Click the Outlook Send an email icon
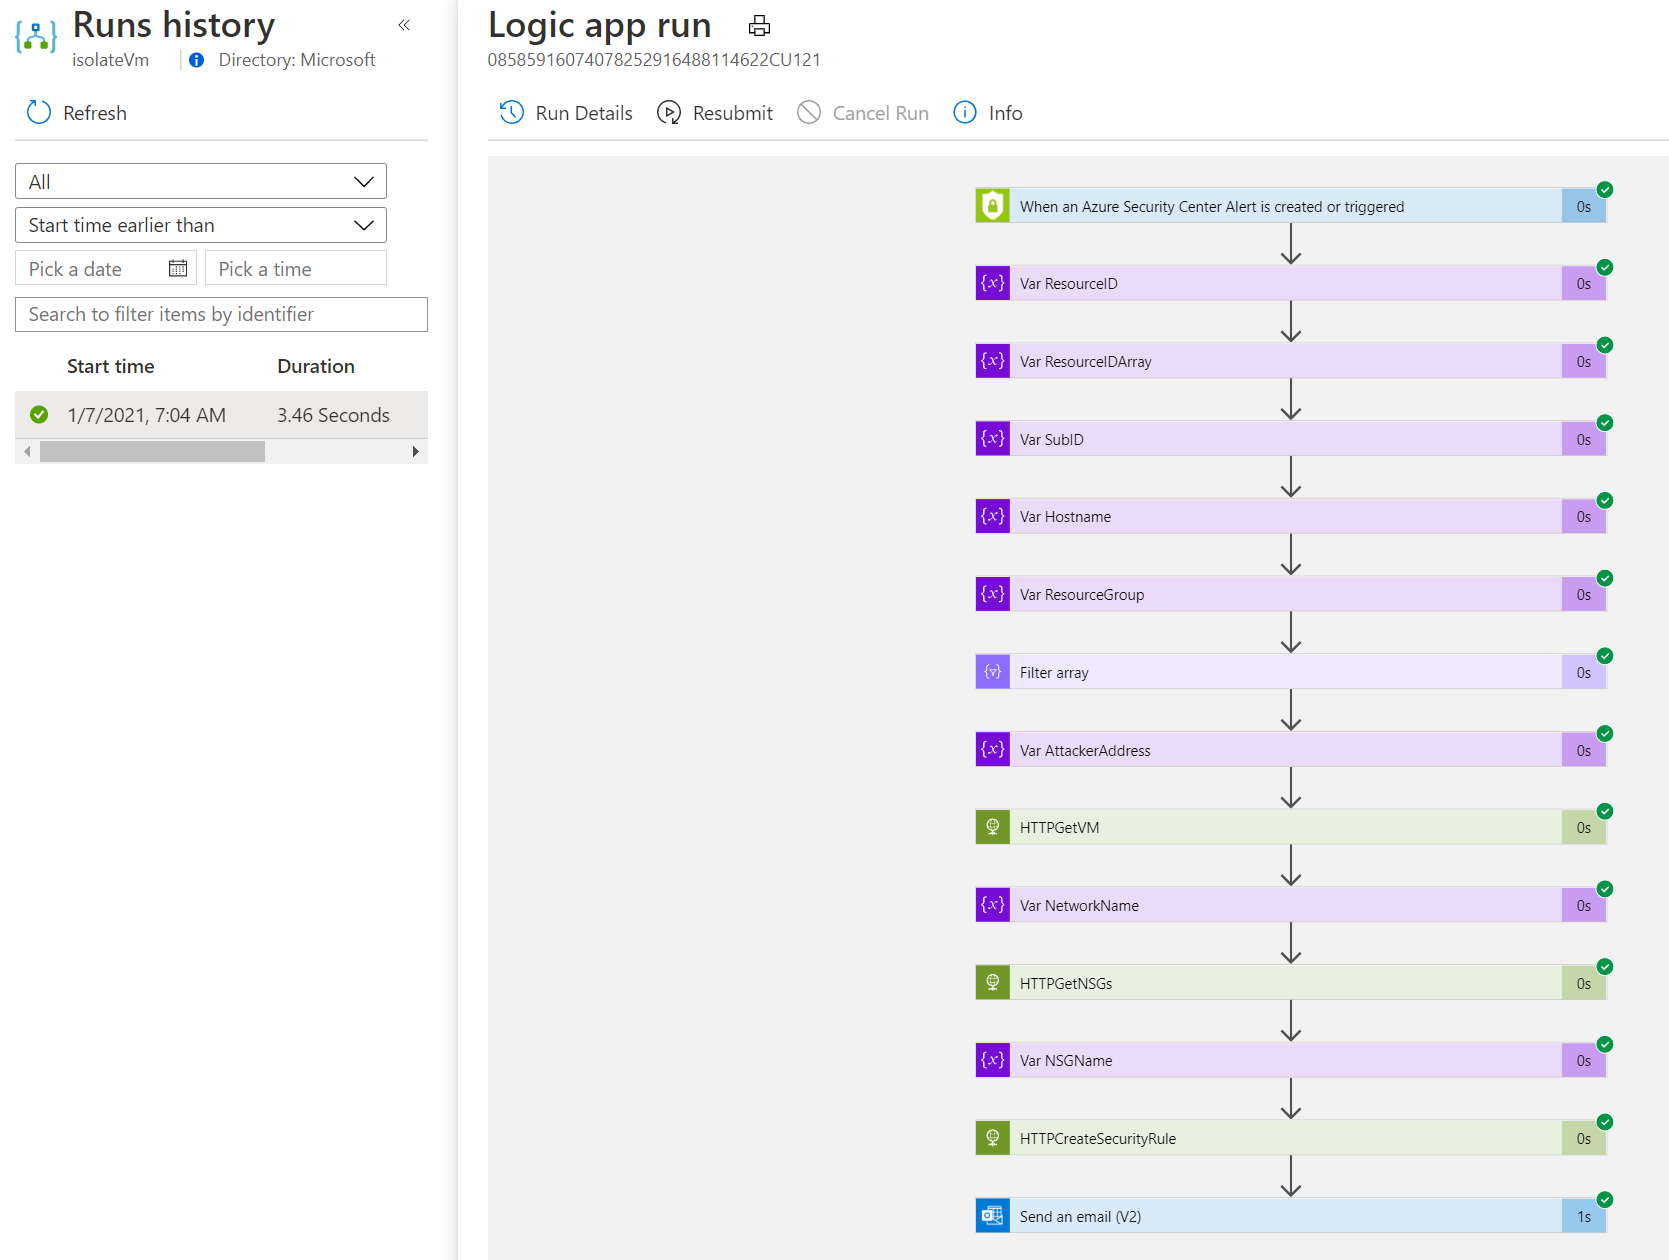The height and width of the screenshot is (1260, 1669). (992, 1216)
